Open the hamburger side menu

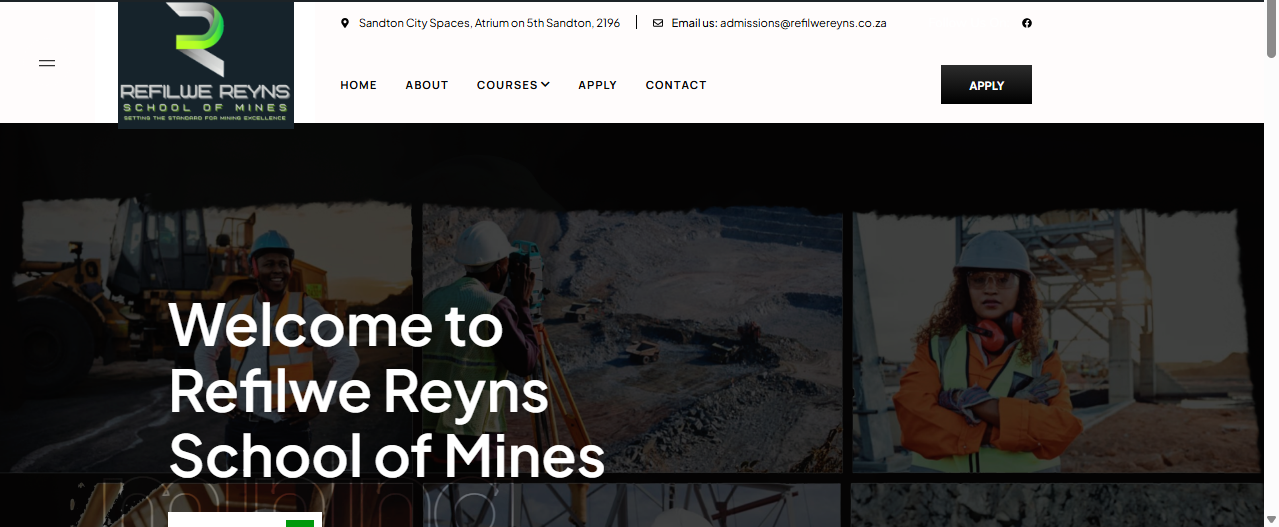point(47,63)
